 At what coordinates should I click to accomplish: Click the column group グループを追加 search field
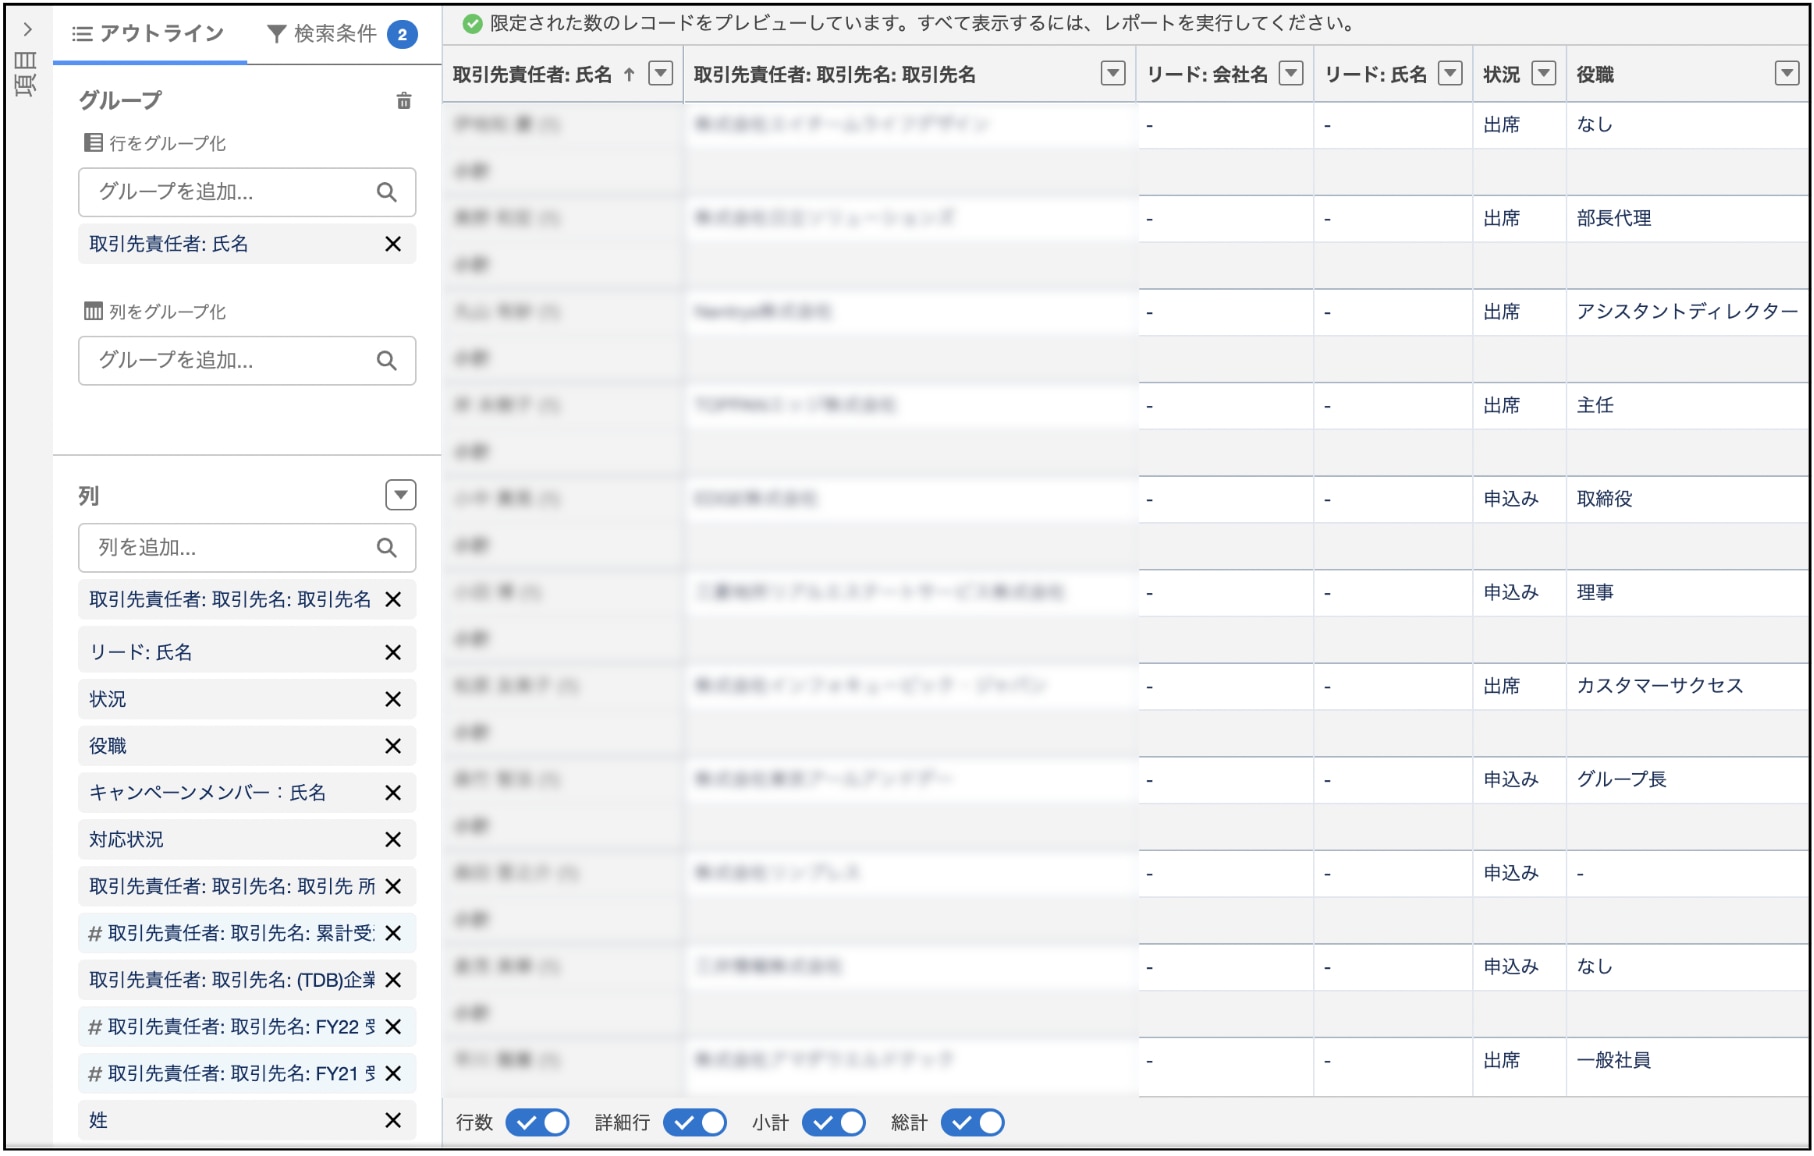[x=247, y=360]
